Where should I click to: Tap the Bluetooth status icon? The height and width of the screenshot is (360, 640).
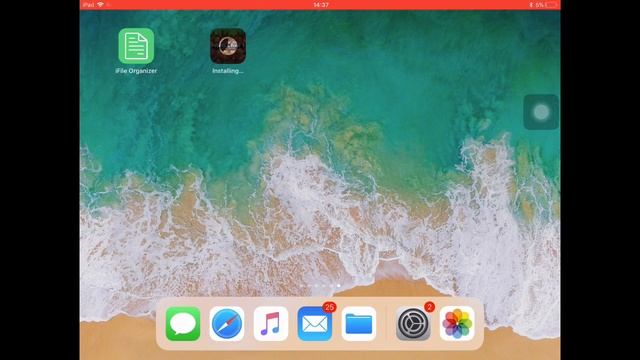(x=531, y=5)
